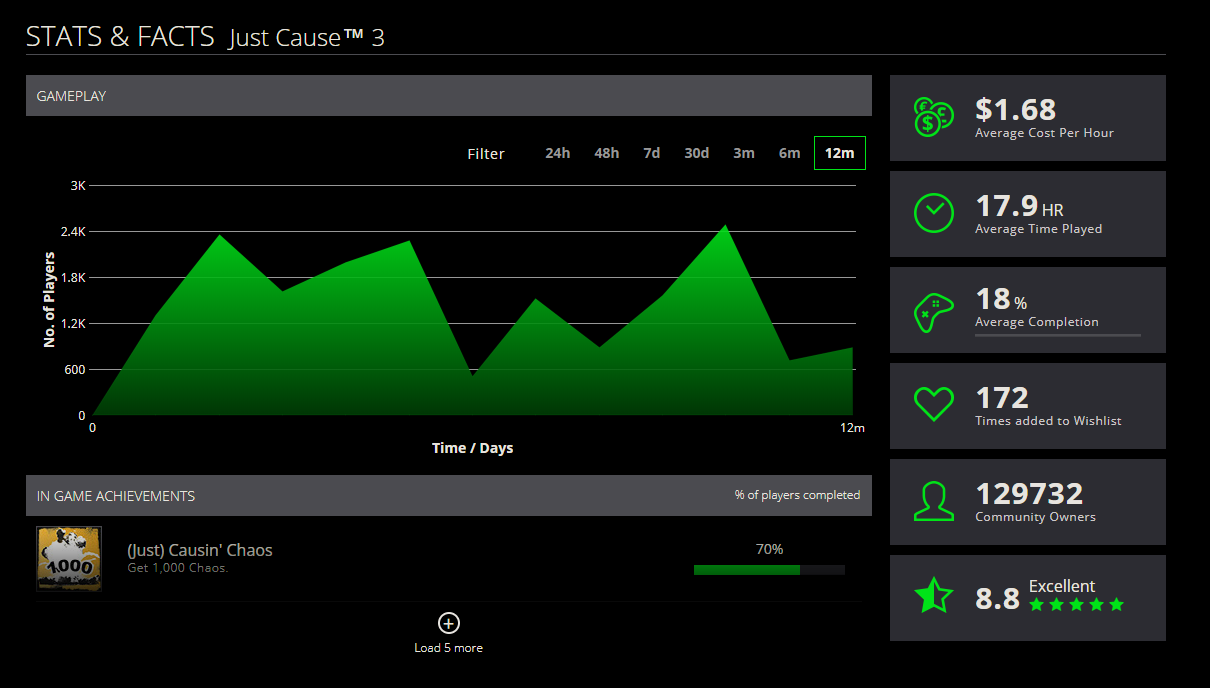Click the plus circle Load more icon
The height and width of the screenshot is (688, 1210).
click(x=449, y=623)
